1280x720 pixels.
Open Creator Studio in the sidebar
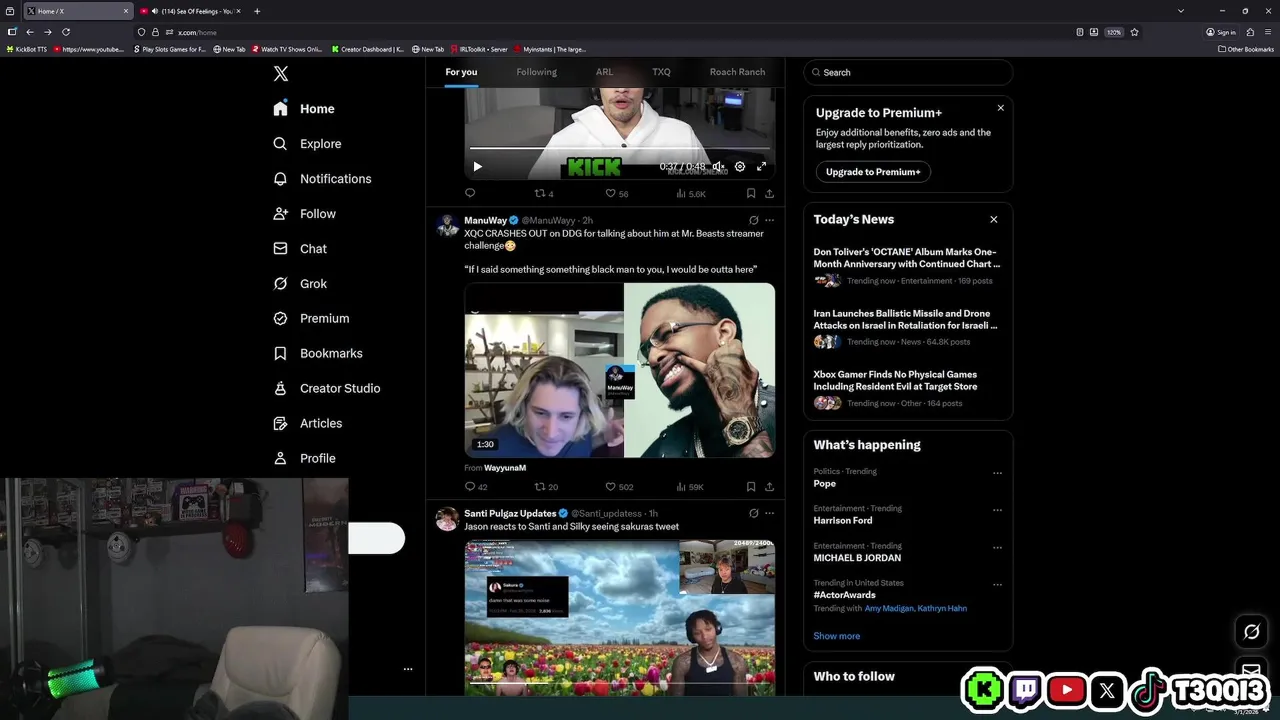point(326,389)
